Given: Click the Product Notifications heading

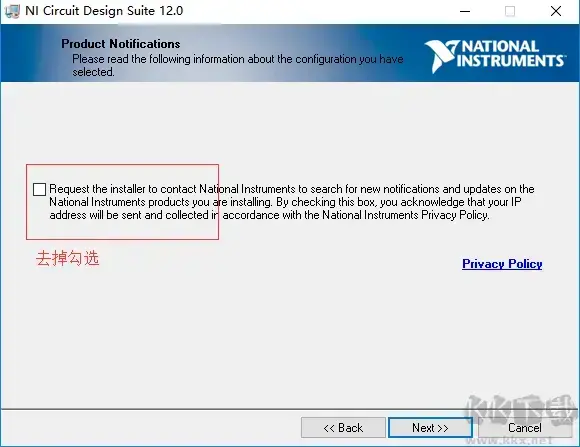Looking at the screenshot, I should [121, 44].
